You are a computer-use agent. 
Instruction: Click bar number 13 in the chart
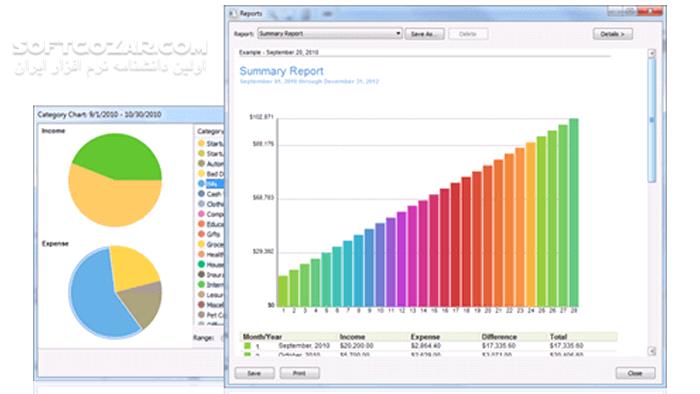pyautogui.click(x=412, y=256)
